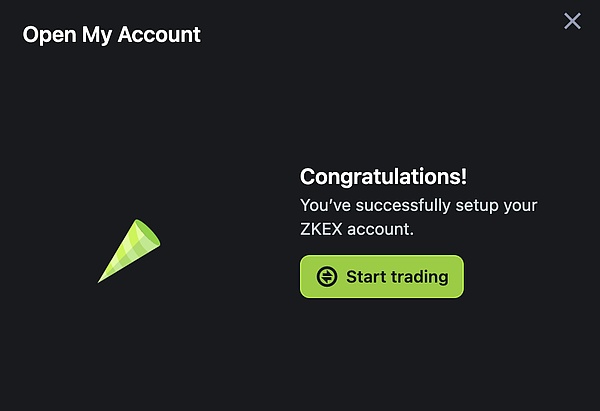
Task: Click the word 'trading' on the green button
Action: pyautogui.click(x=419, y=277)
